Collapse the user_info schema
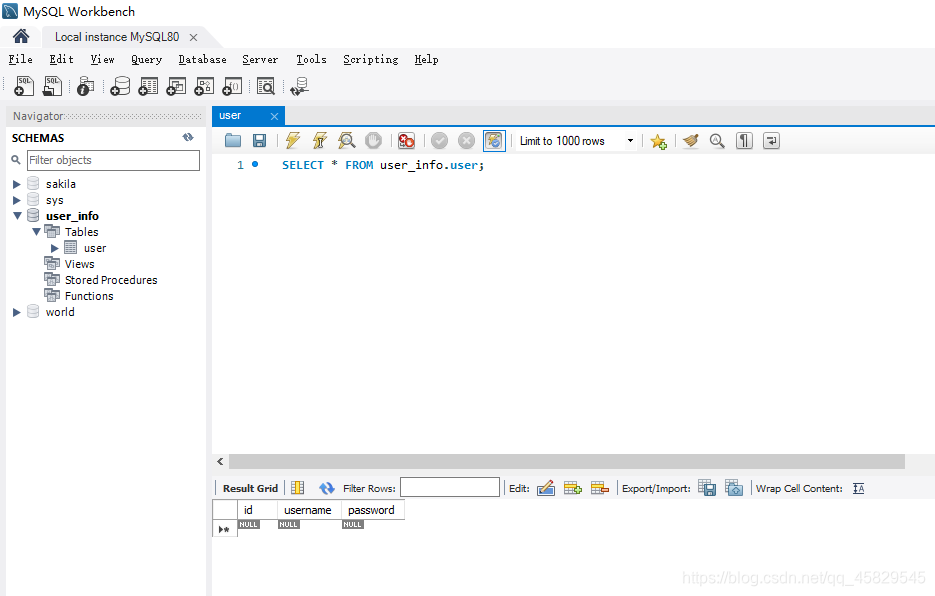The height and width of the screenshot is (596, 935). click(17, 216)
